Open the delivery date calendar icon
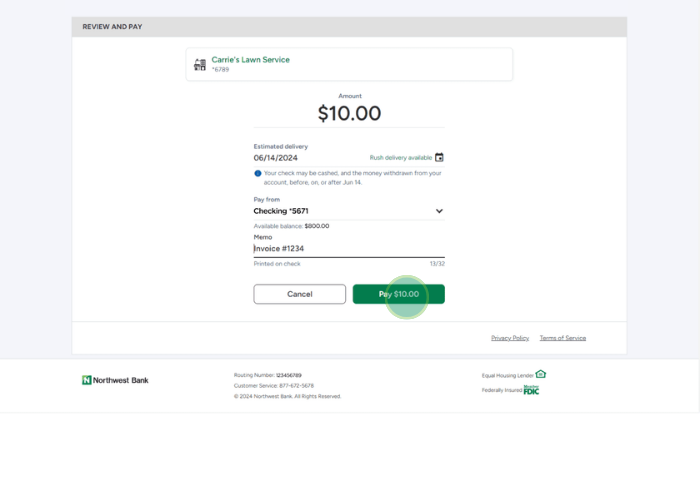This screenshot has height=486, width=700. coord(439,157)
